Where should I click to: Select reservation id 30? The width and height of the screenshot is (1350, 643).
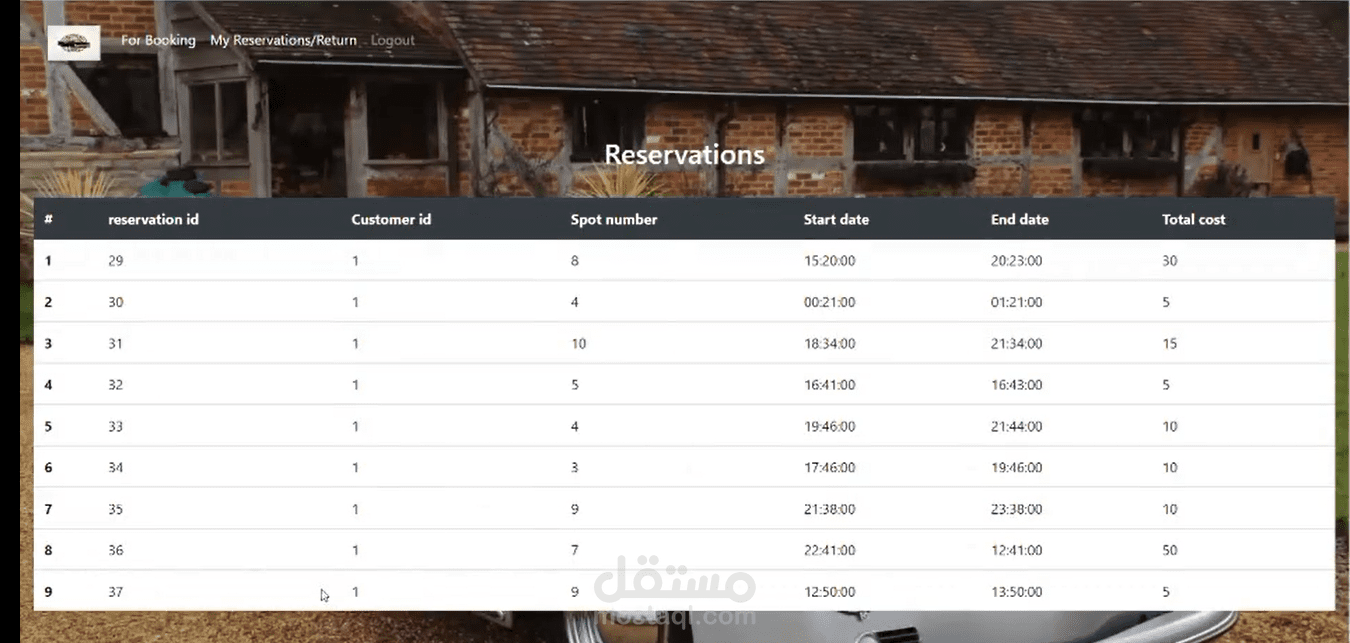[x=116, y=302]
